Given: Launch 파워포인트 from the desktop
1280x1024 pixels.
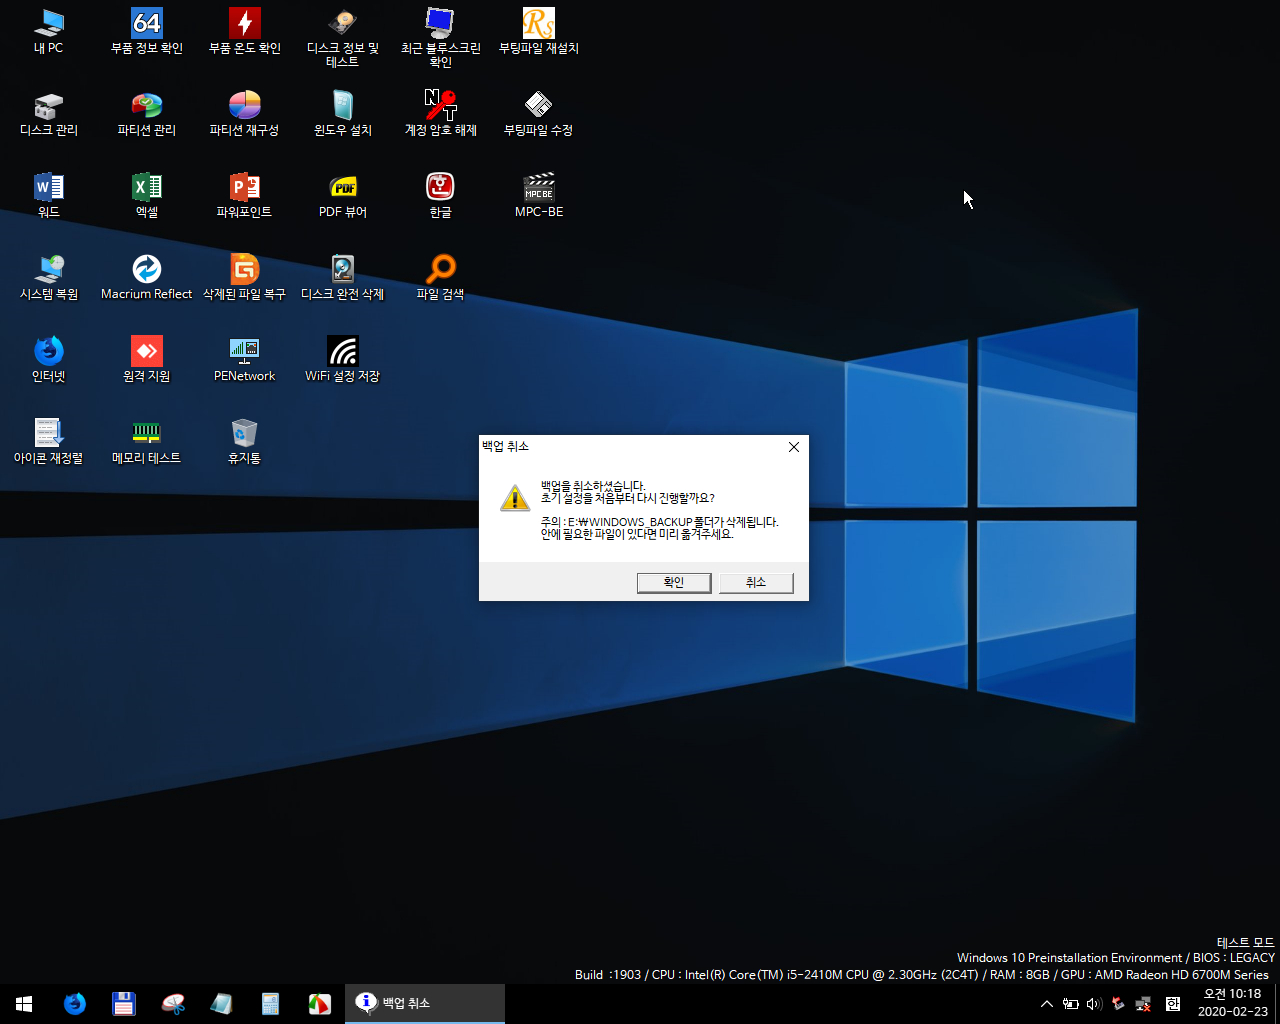Looking at the screenshot, I should point(244,196).
